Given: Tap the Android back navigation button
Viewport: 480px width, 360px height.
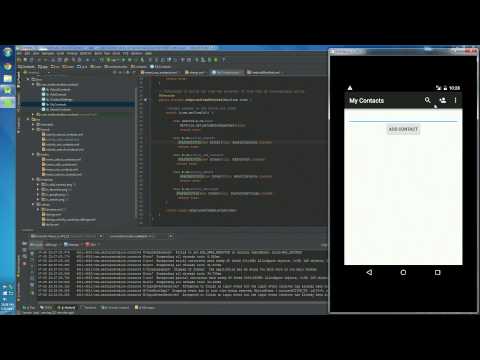Looking at the screenshot, I should pos(369,272).
